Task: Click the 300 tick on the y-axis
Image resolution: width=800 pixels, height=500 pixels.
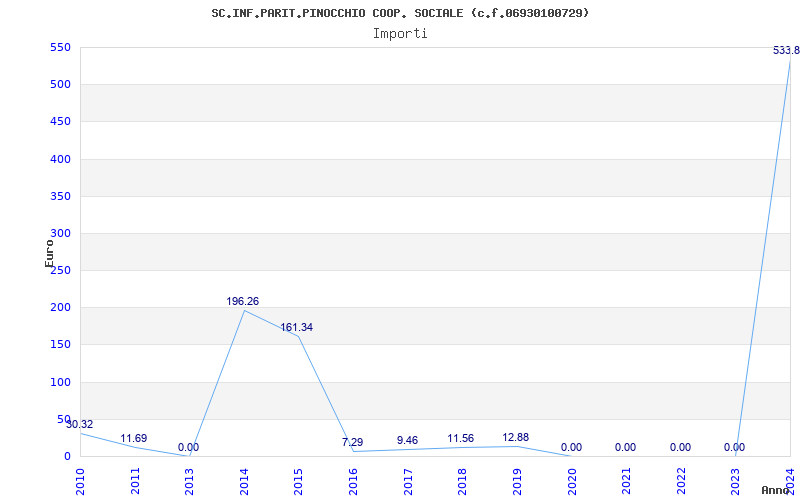Action: click(x=60, y=234)
